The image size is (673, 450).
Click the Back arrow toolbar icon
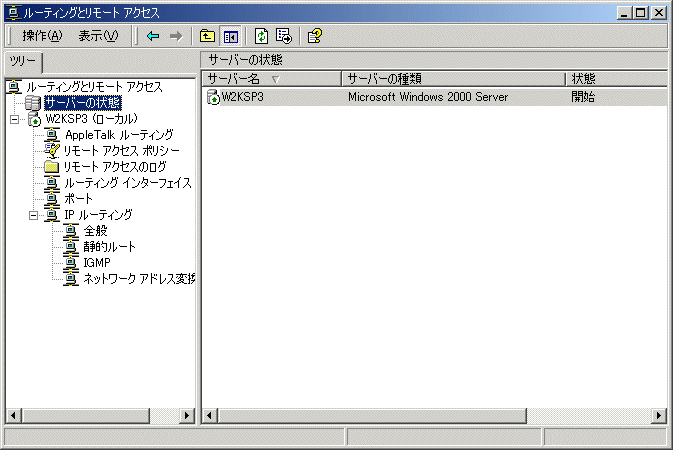tap(153, 36)
